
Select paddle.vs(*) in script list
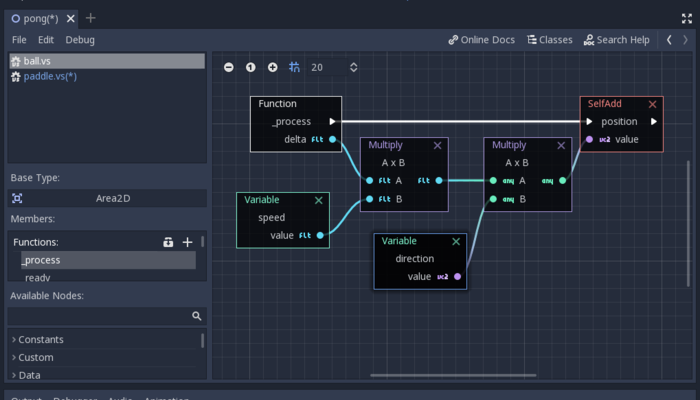49,76
